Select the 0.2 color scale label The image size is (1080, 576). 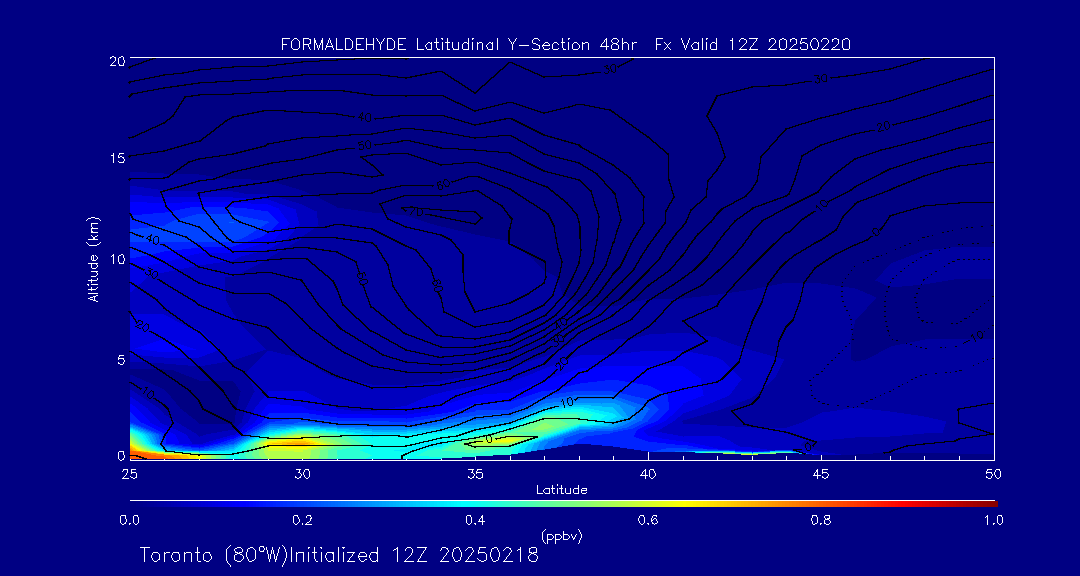coord(302,520)
